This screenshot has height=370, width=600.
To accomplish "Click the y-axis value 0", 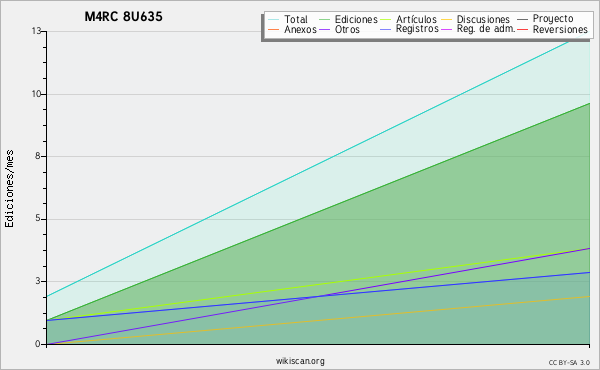I will click(x=38, y=344).
